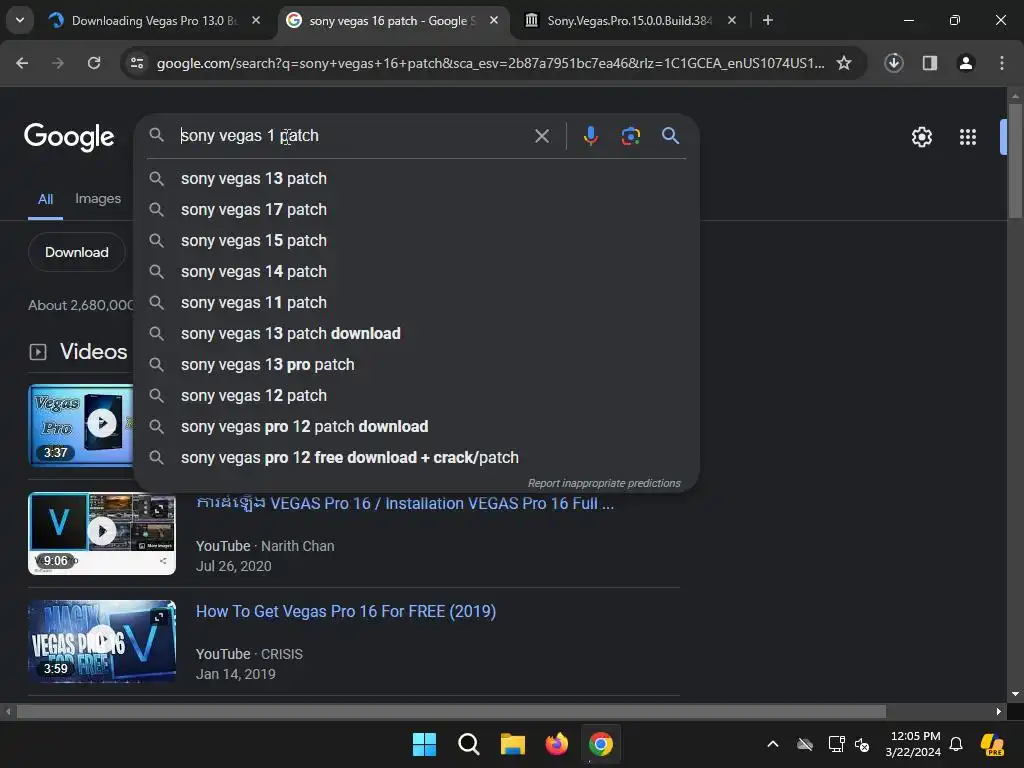Play the Vegas Pro 3:37 video thumbnail
The image size is (1024, 768).
click(x=81, y=425)
